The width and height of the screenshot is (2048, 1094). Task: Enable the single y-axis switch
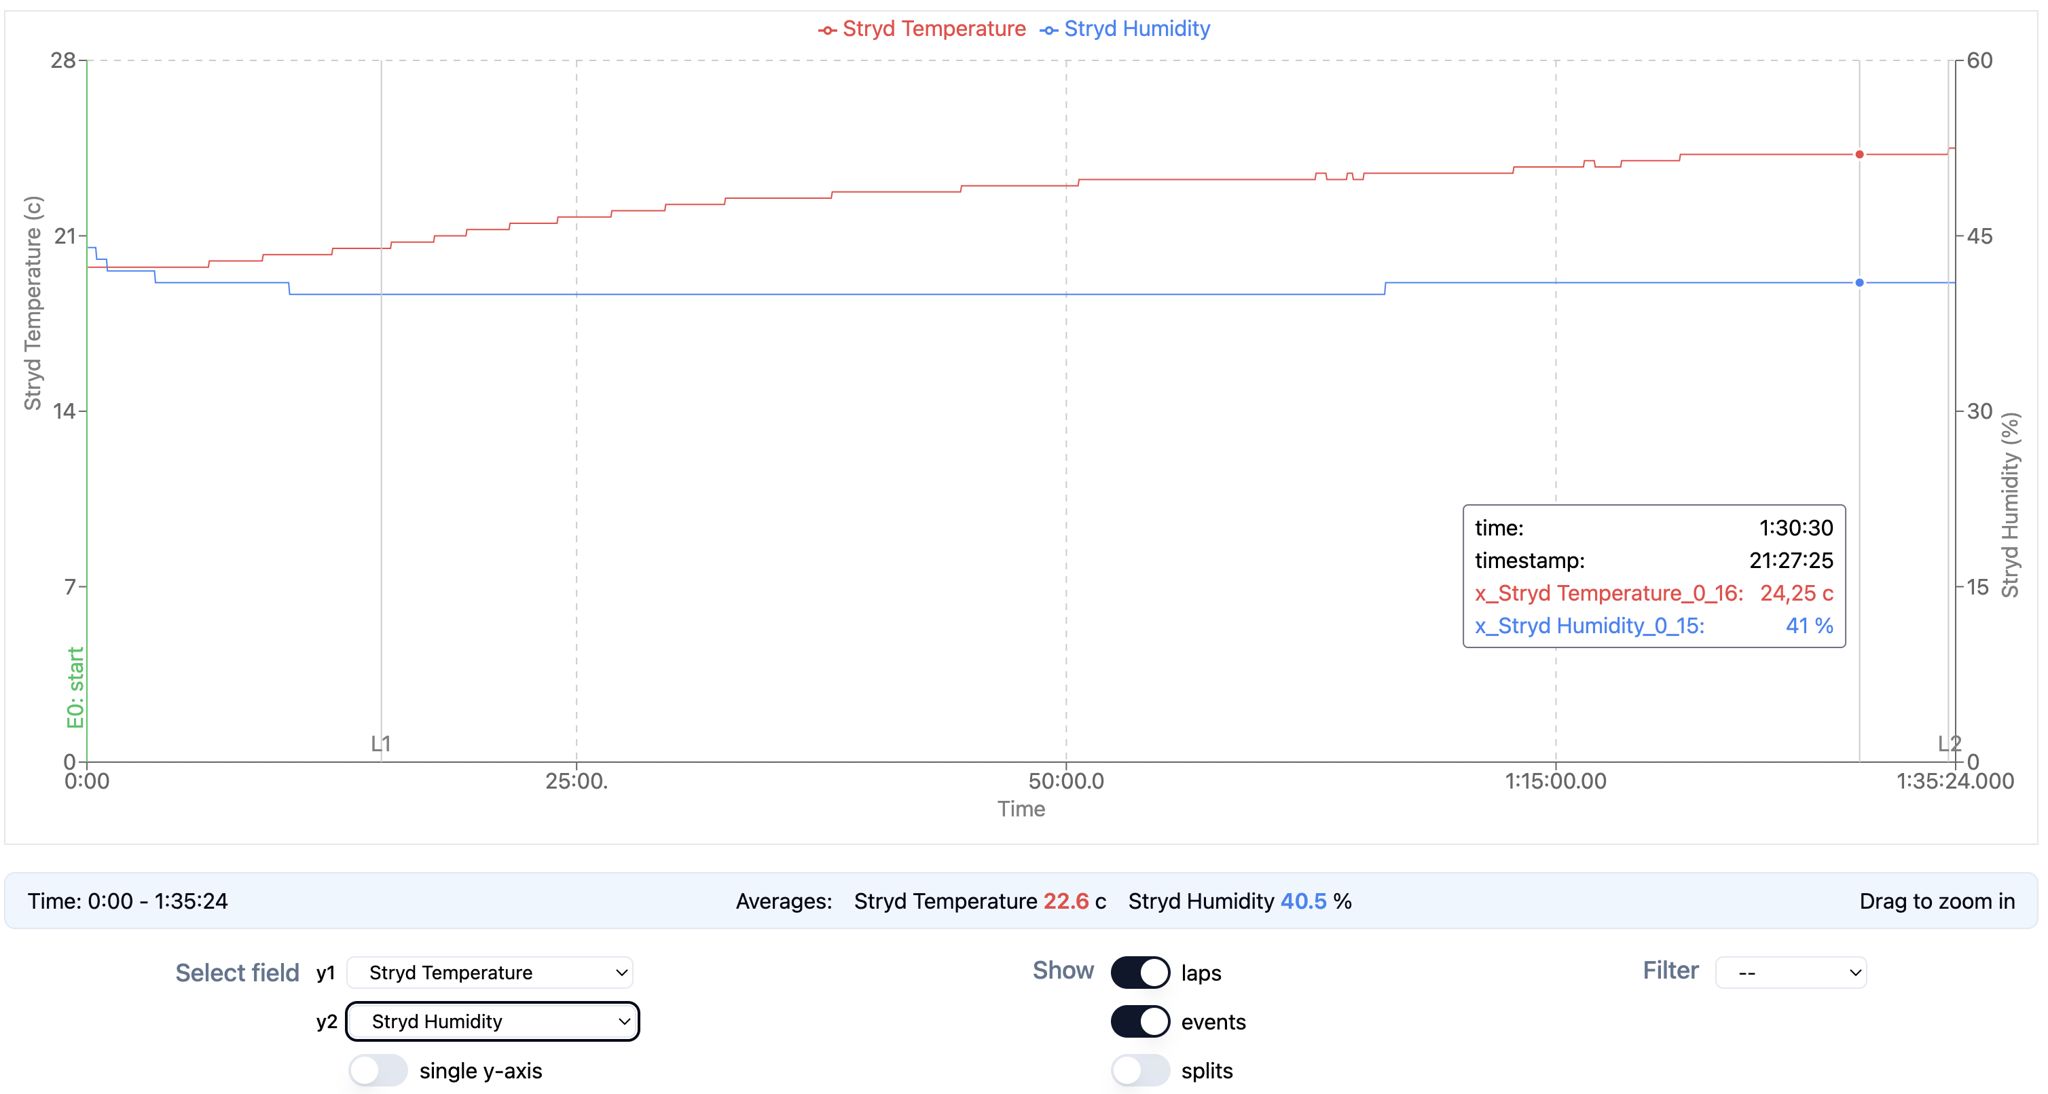378,1071
